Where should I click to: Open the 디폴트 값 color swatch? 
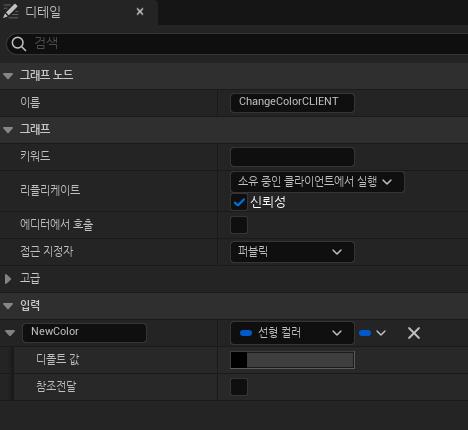click(292, 360)
